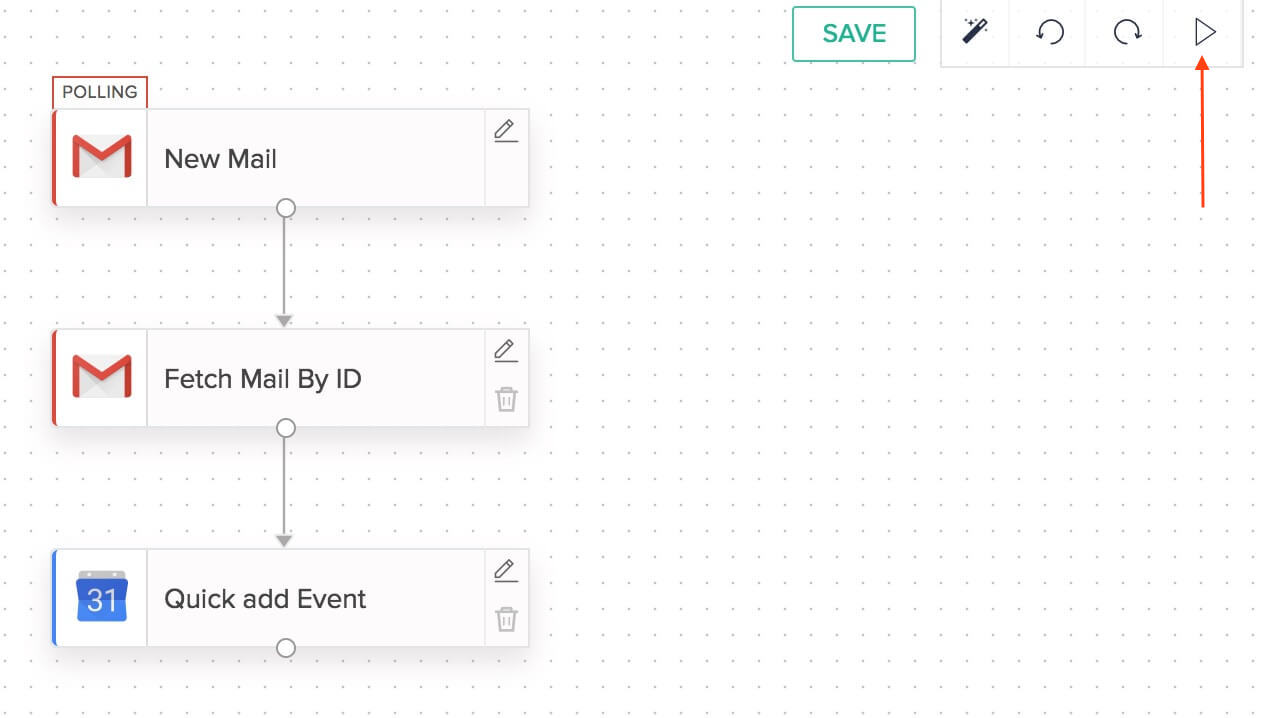Click the SAVE button

tap(853, 34)
